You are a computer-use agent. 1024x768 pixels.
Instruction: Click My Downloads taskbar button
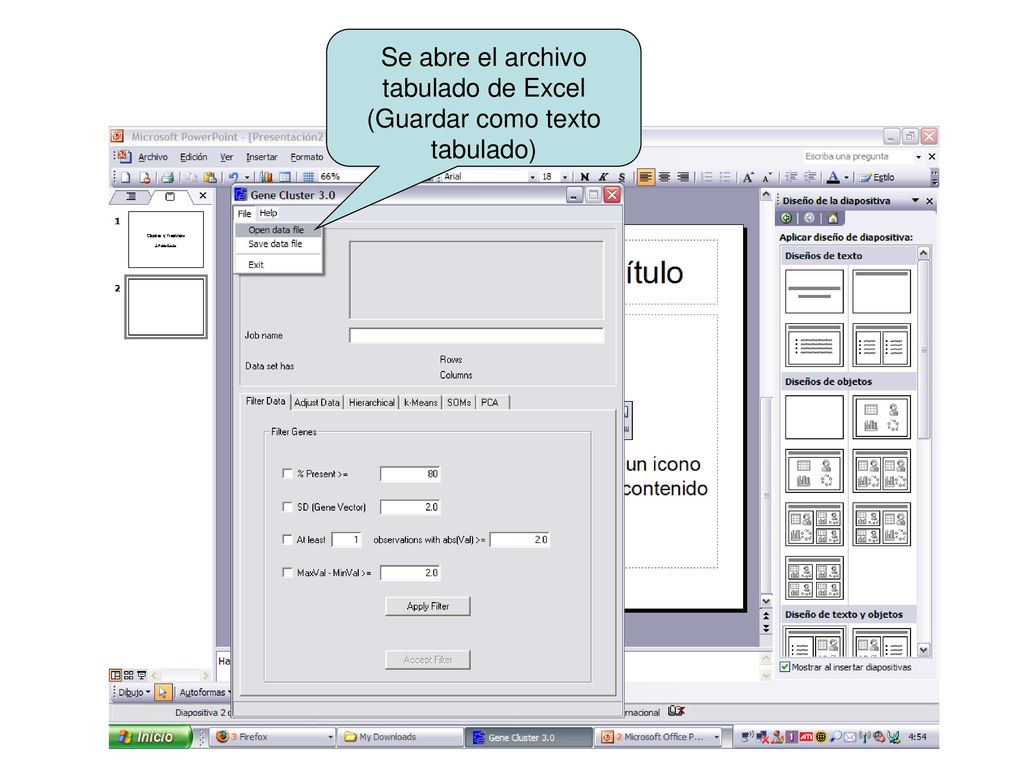click(401, 737)
